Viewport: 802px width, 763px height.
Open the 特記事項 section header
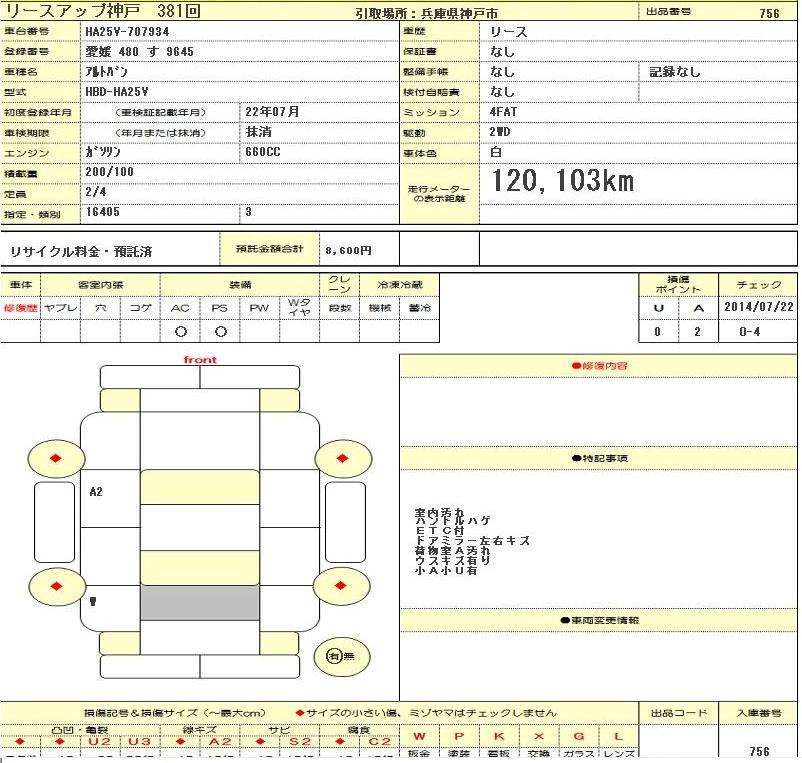(x=599, y=458)
